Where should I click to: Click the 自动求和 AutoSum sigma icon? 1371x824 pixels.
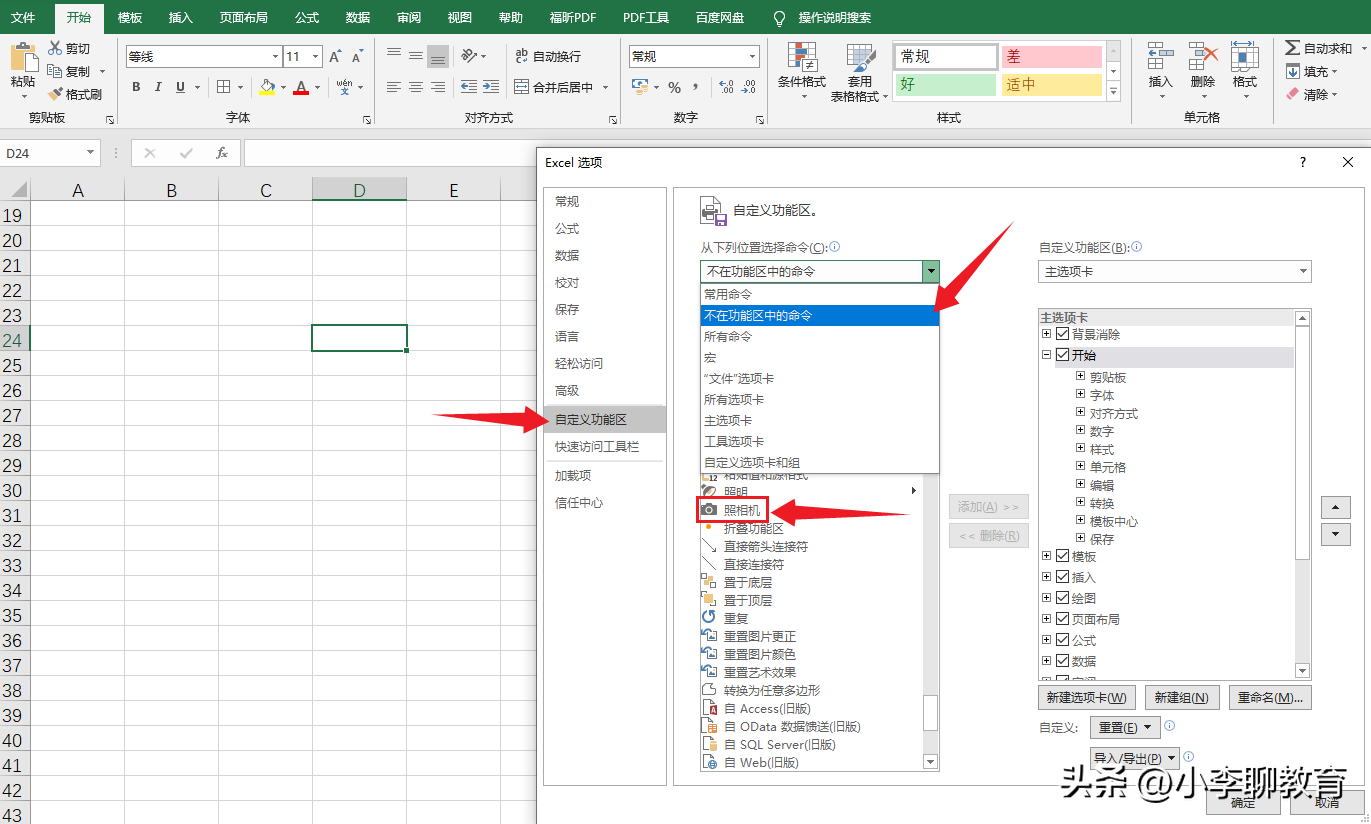(x=1292, y=48)
